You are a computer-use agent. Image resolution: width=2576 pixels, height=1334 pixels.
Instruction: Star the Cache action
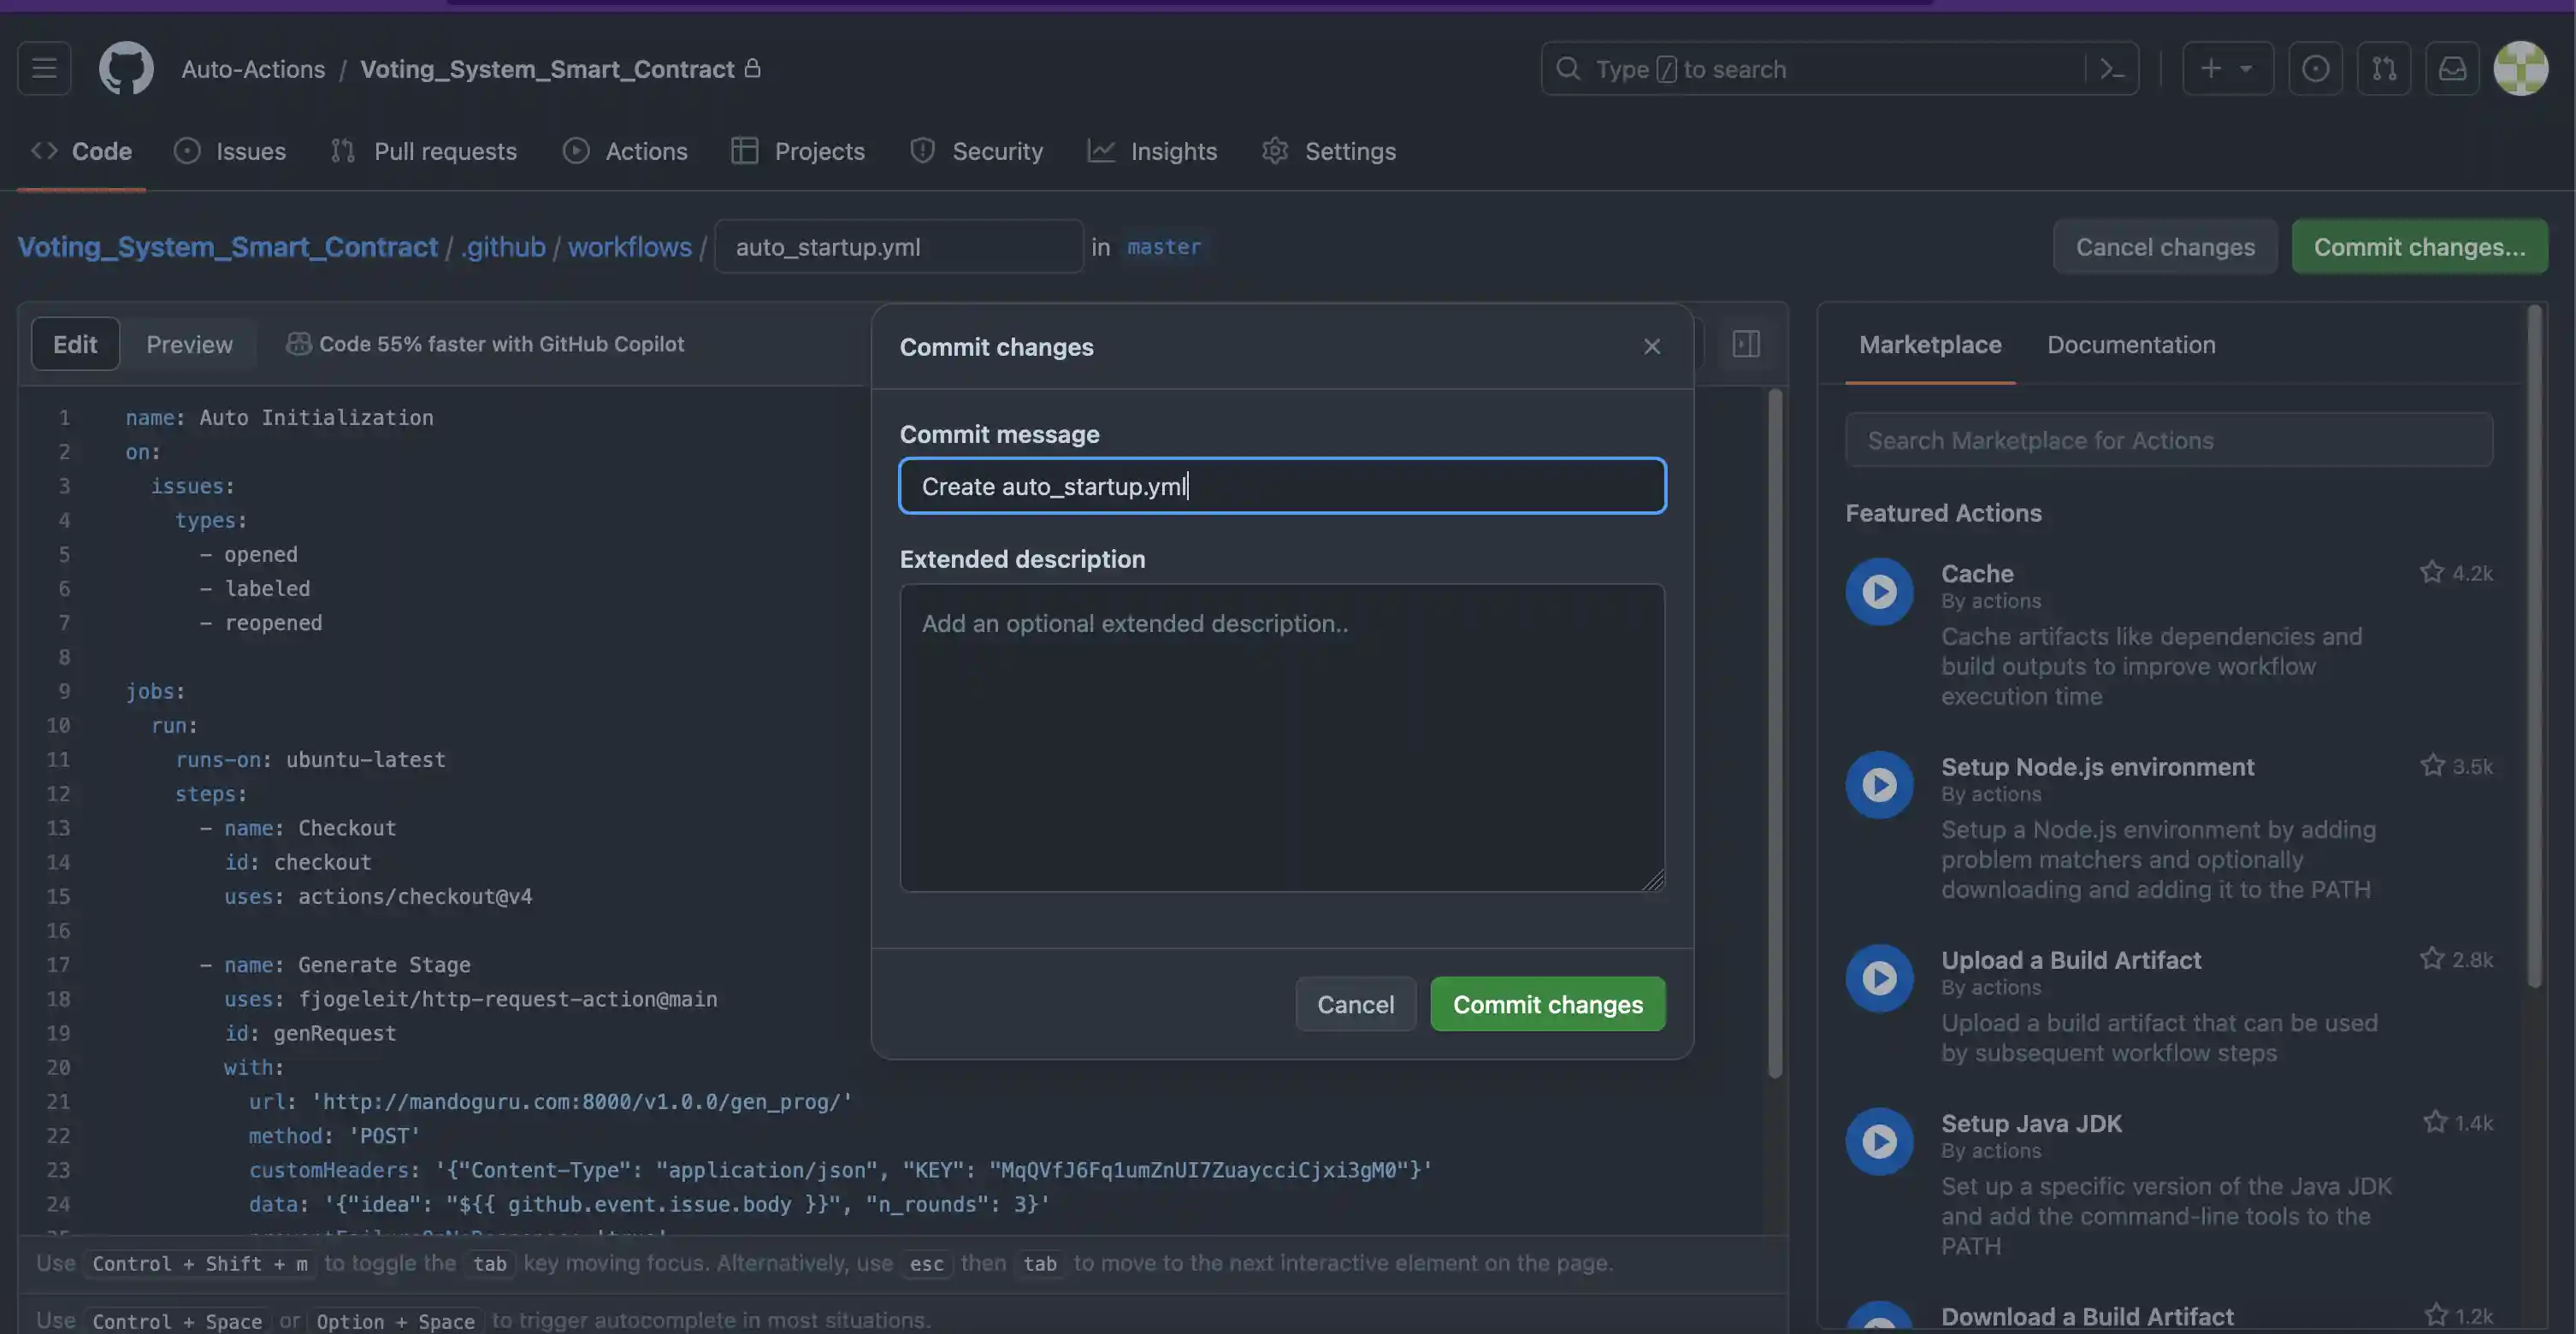[2432, 572]
